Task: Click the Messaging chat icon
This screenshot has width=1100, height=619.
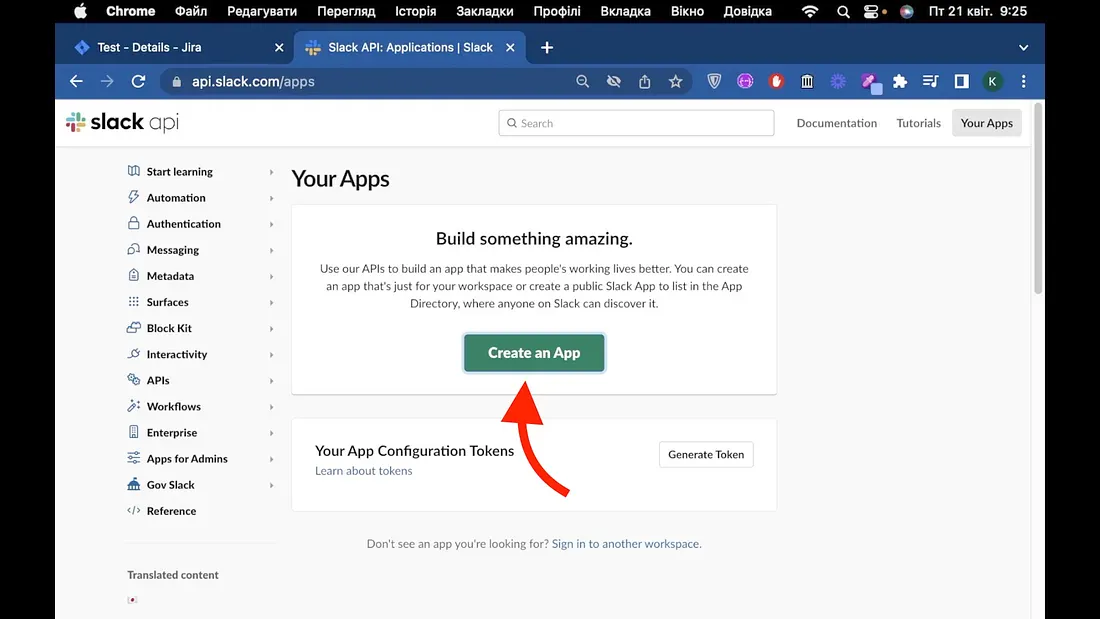Action: (x=133, y=249)
